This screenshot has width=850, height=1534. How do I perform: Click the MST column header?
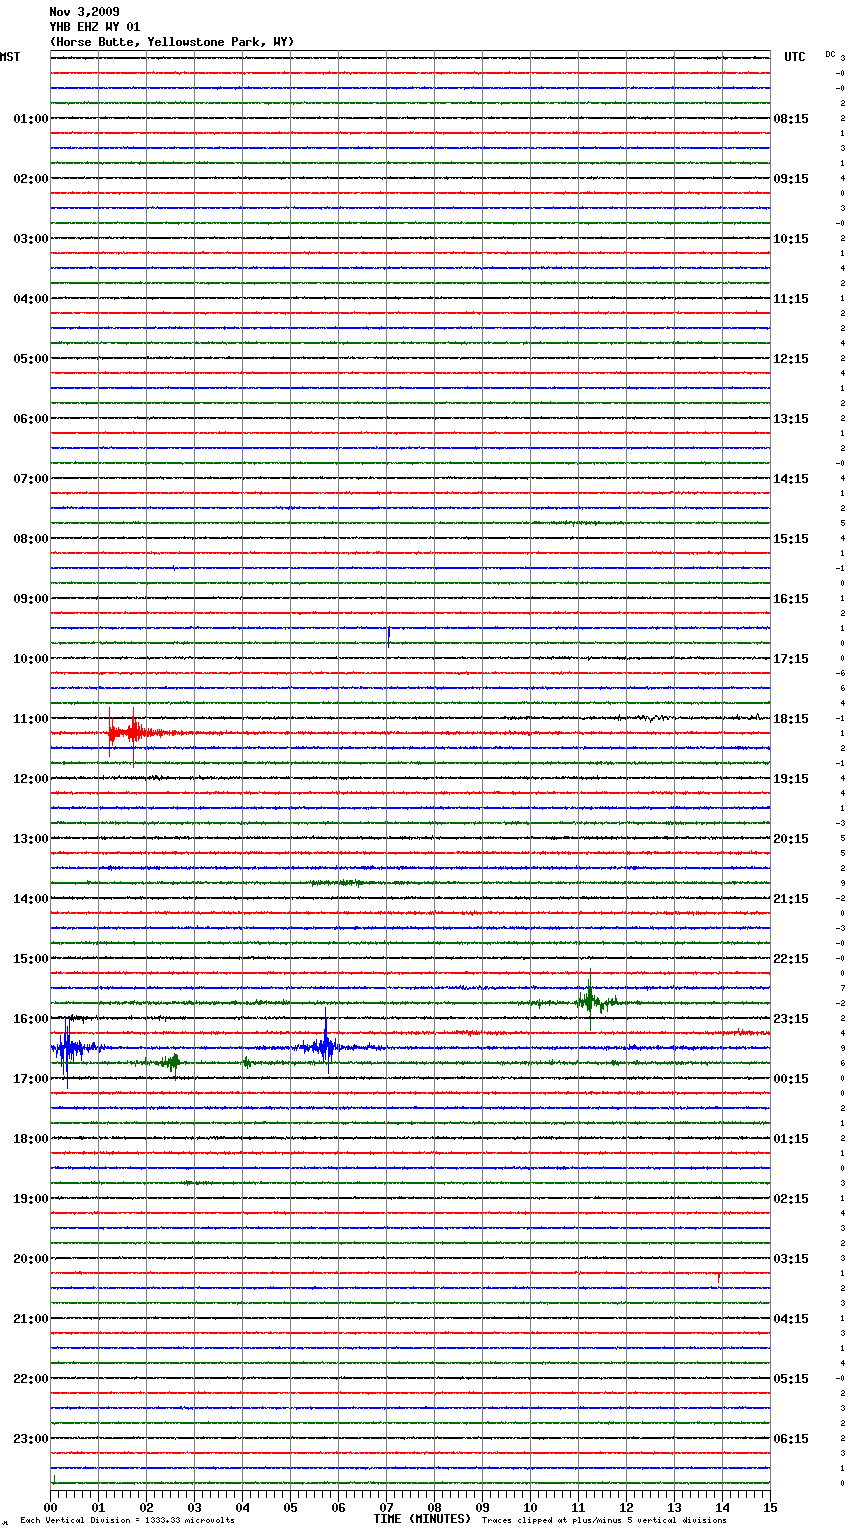(10, 57)
